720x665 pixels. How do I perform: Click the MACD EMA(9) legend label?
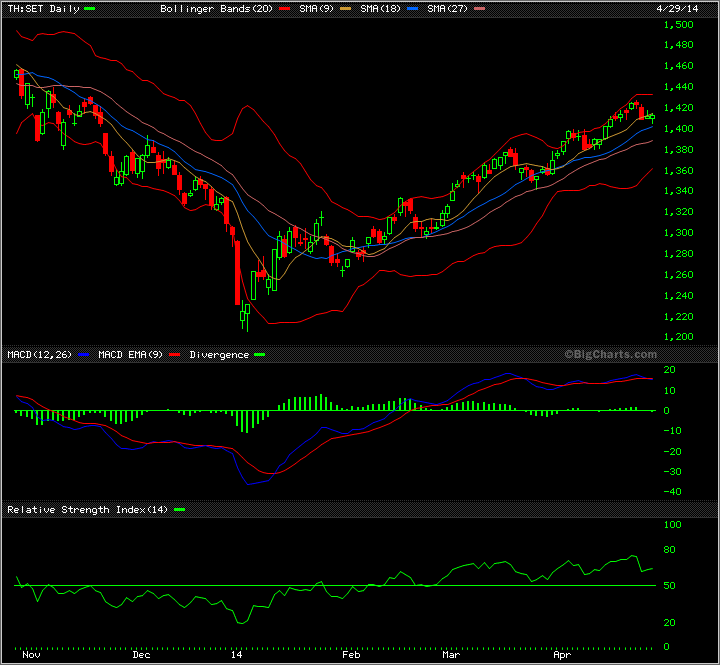point(130,355)
